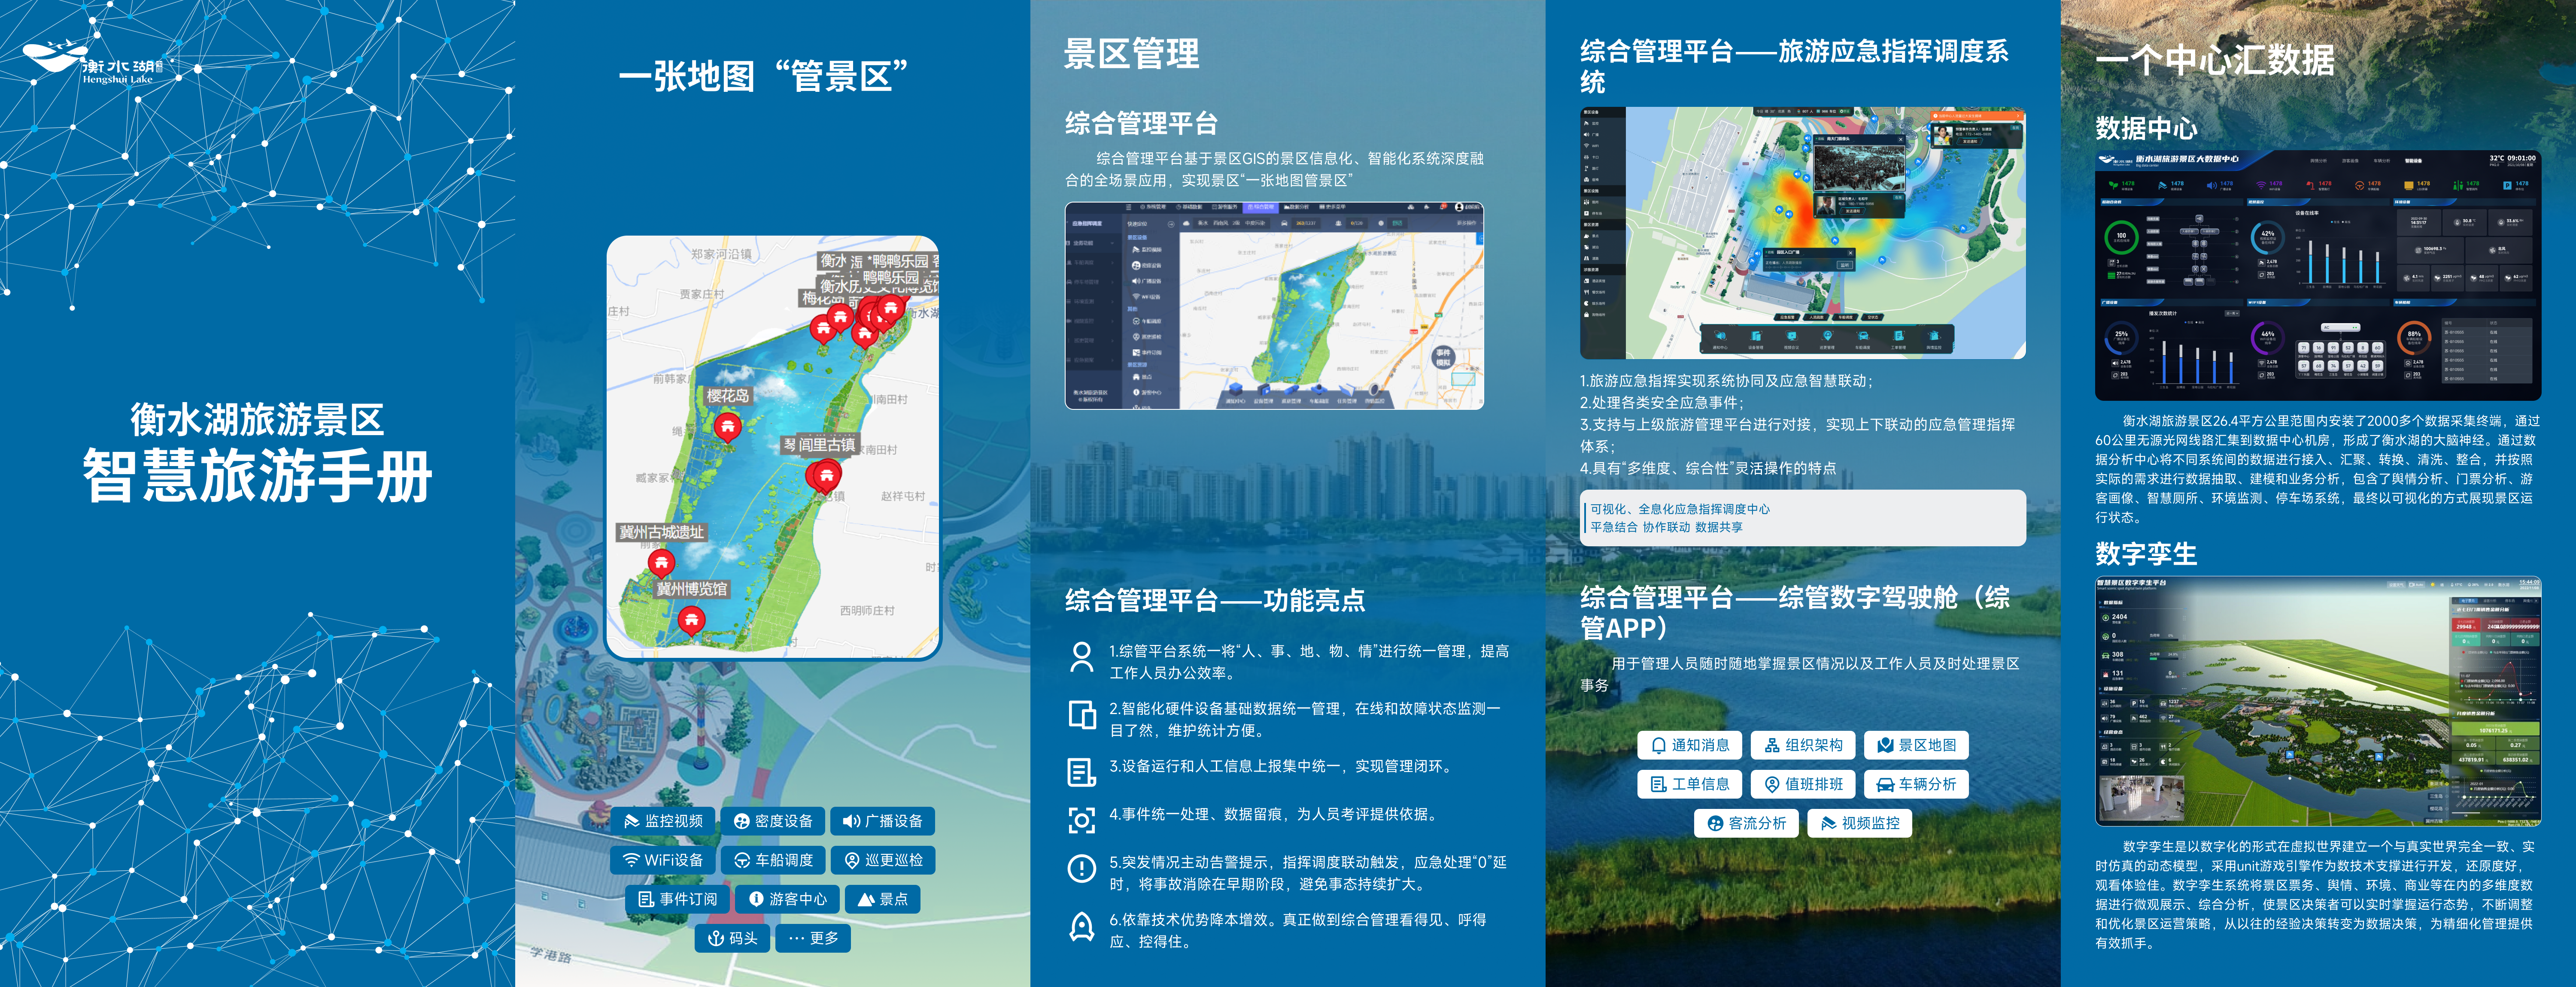The image size is (2576, 987).
Task: Click the 值班排班 duty schedule button
Action: (x=1803, y=784)
